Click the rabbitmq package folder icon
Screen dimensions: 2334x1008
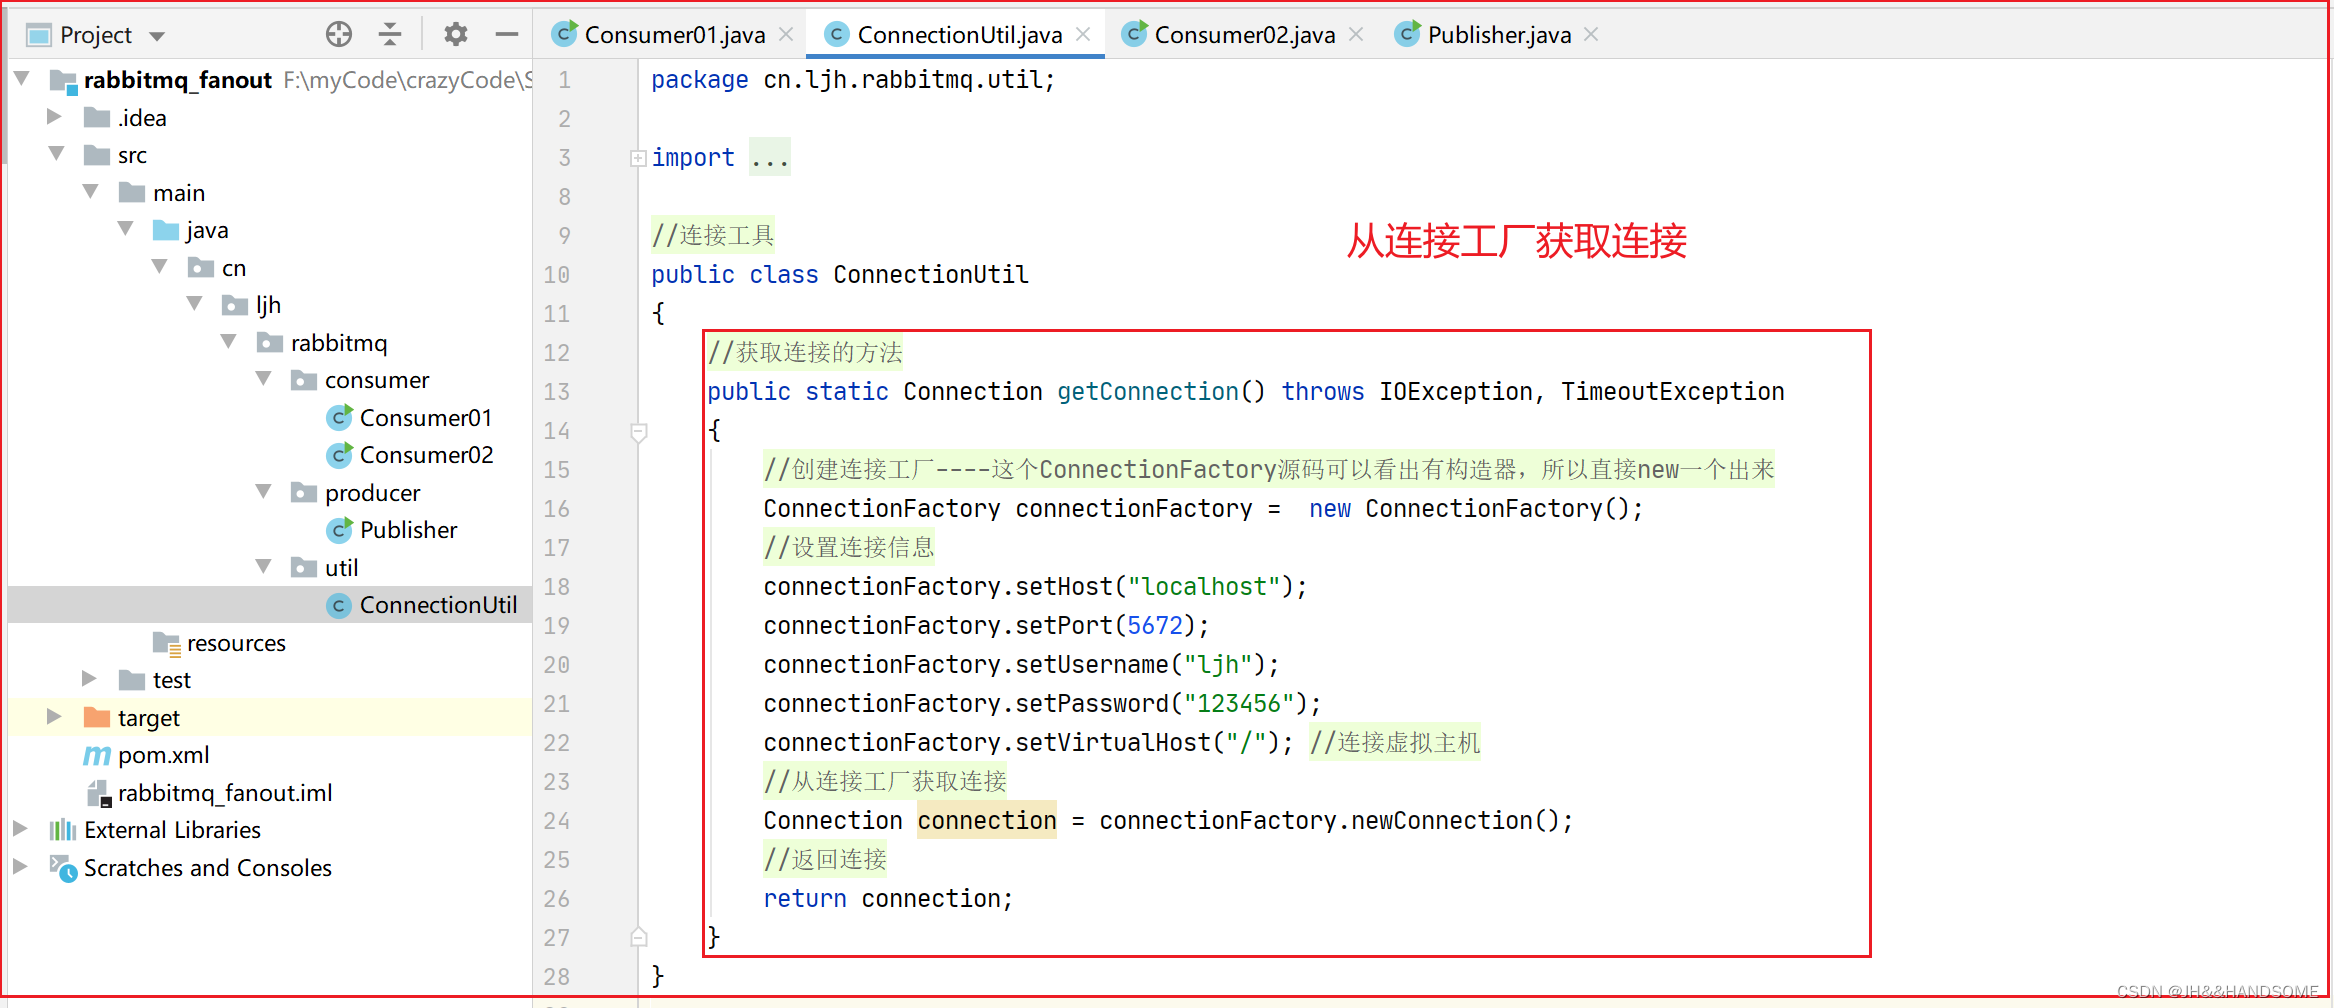tap(270, 343)
